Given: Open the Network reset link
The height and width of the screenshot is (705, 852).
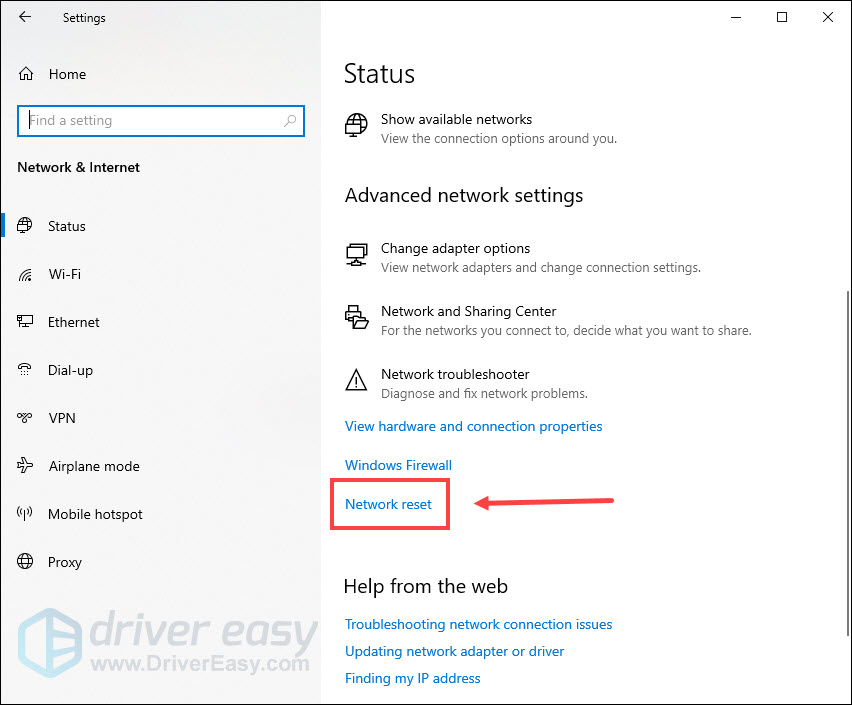Looking at the screenshot, I should [389, 504].
